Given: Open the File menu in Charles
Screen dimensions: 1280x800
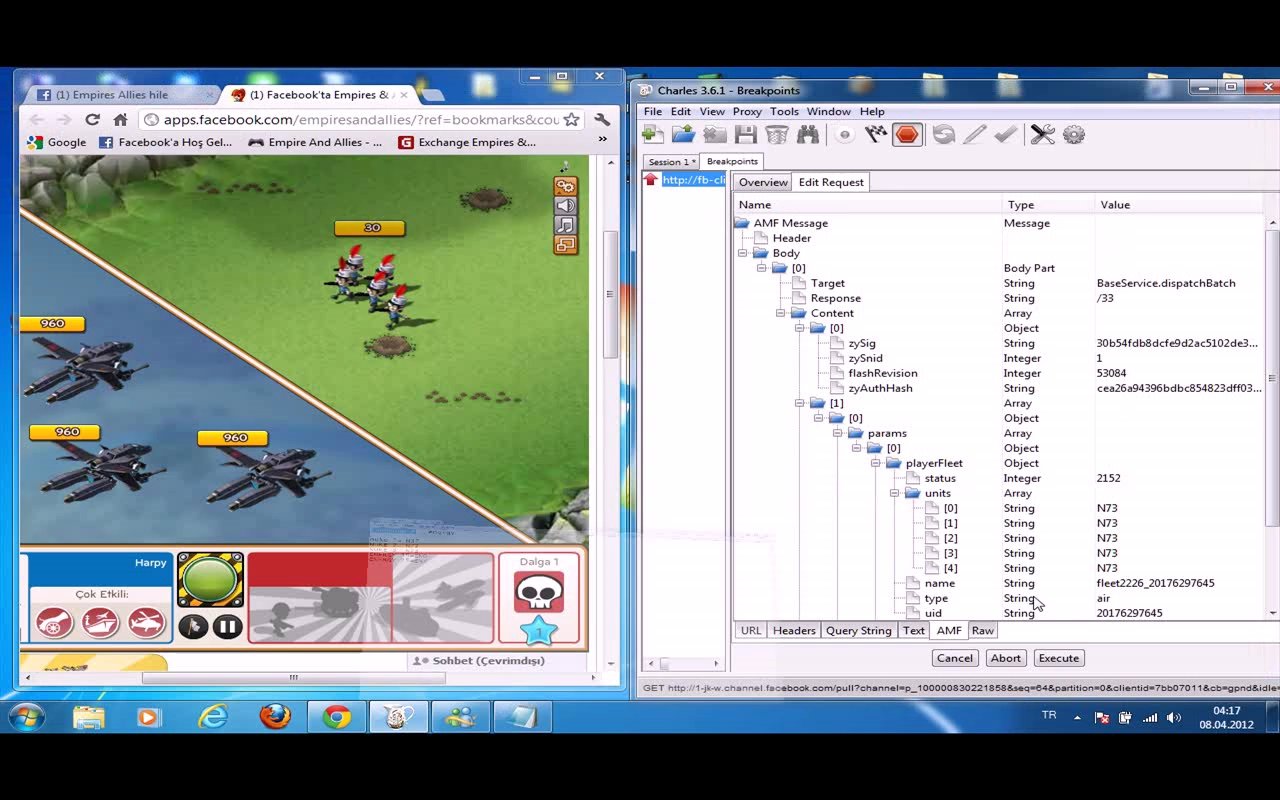Looking at the screenshot, I should click(653, 111).
